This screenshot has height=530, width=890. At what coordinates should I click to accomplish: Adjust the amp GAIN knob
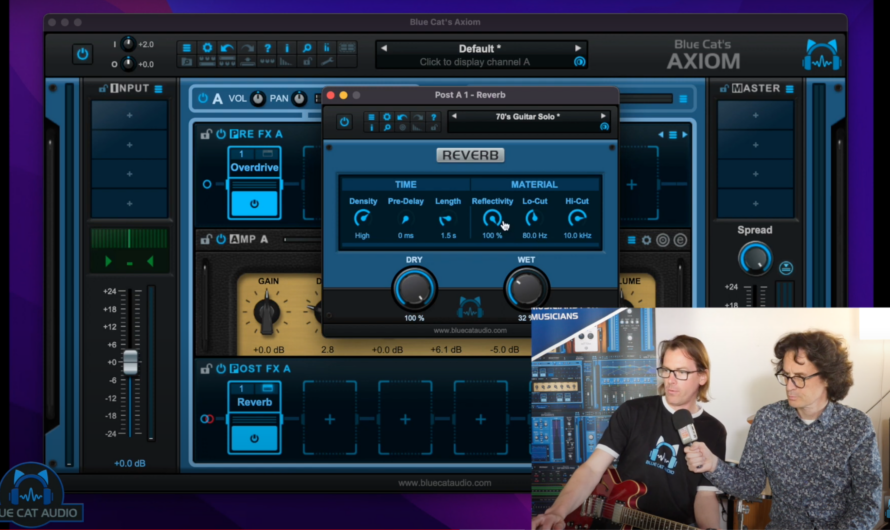click(x=267, y=312)
